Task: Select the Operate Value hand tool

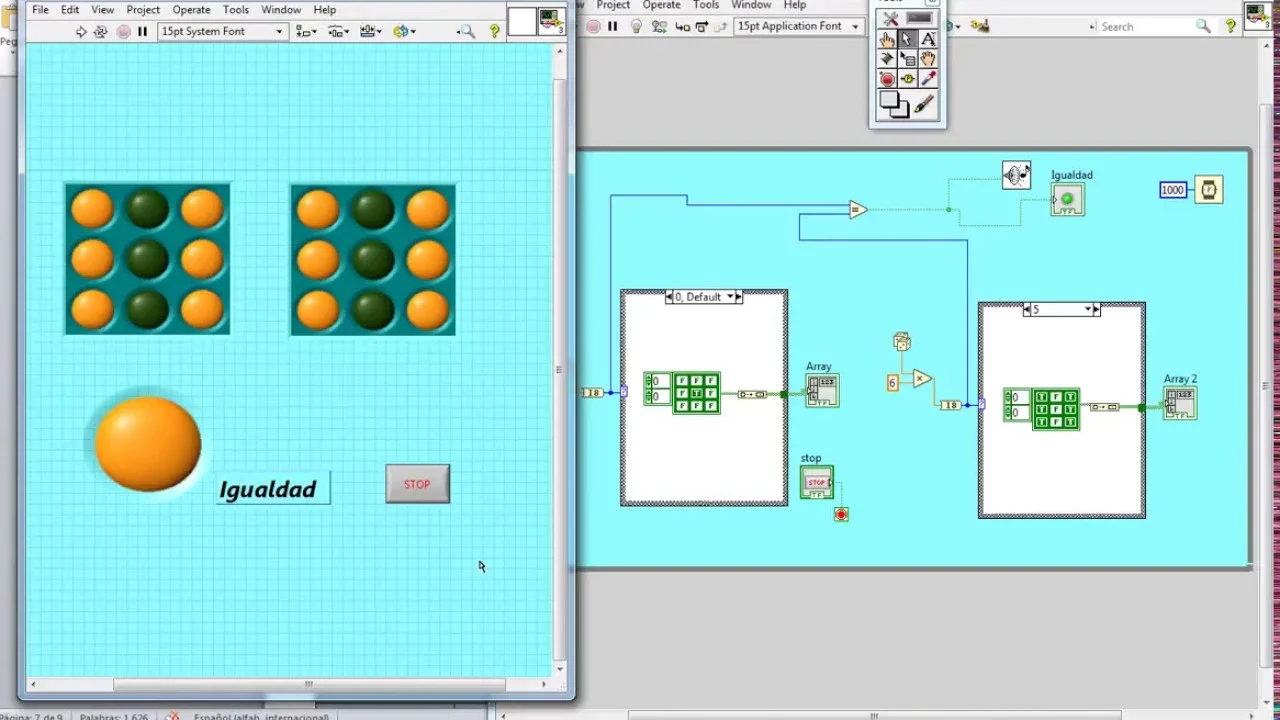Action: click(886, 39)
